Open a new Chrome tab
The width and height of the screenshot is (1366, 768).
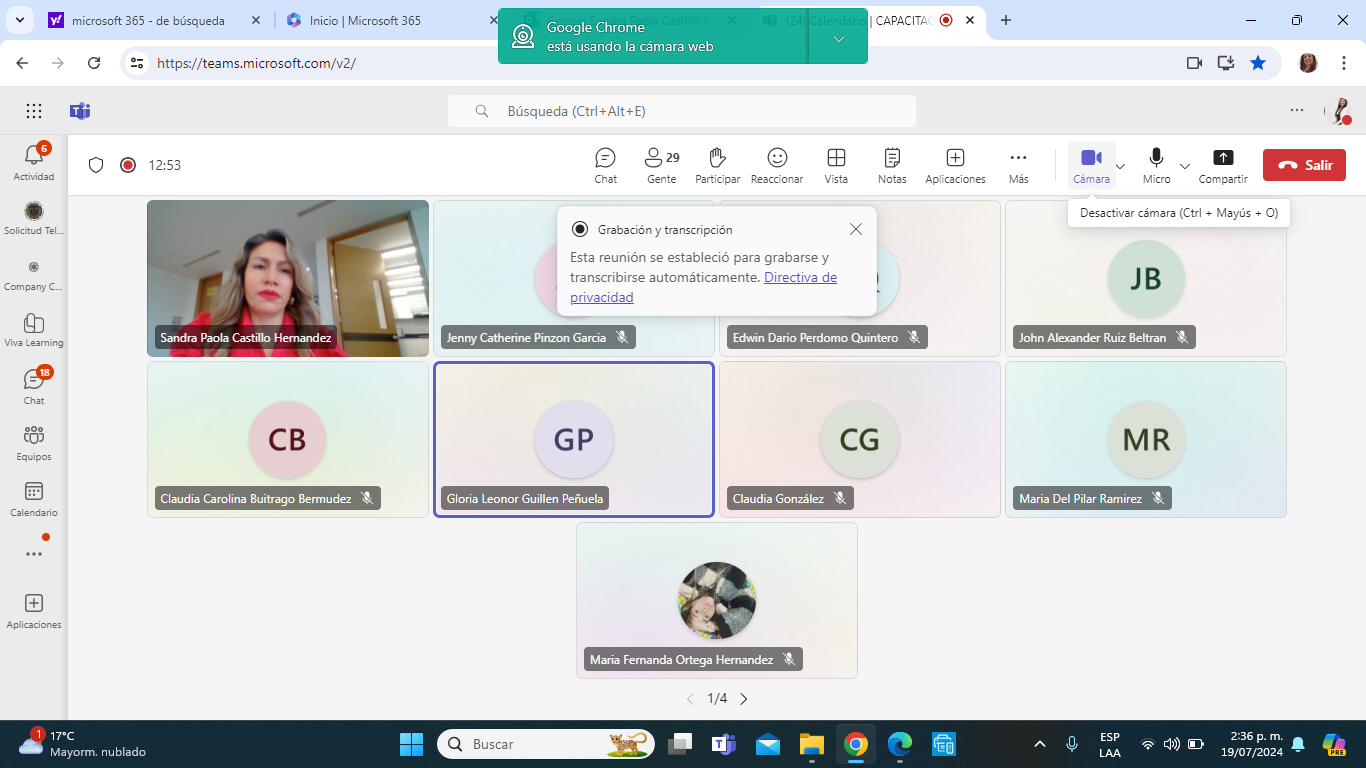(x=1006, y=20)
